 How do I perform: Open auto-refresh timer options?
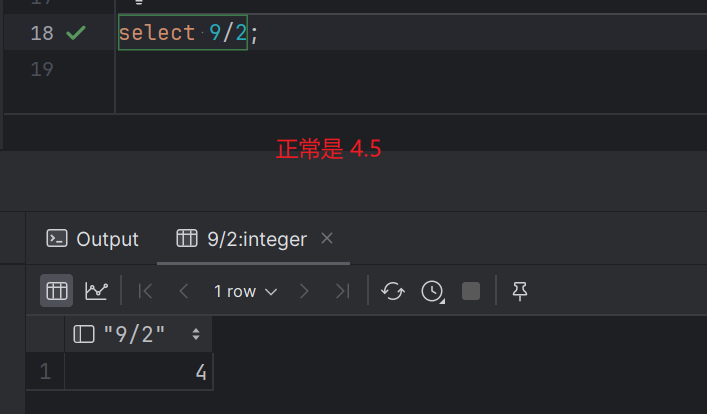tap(432, 291)
